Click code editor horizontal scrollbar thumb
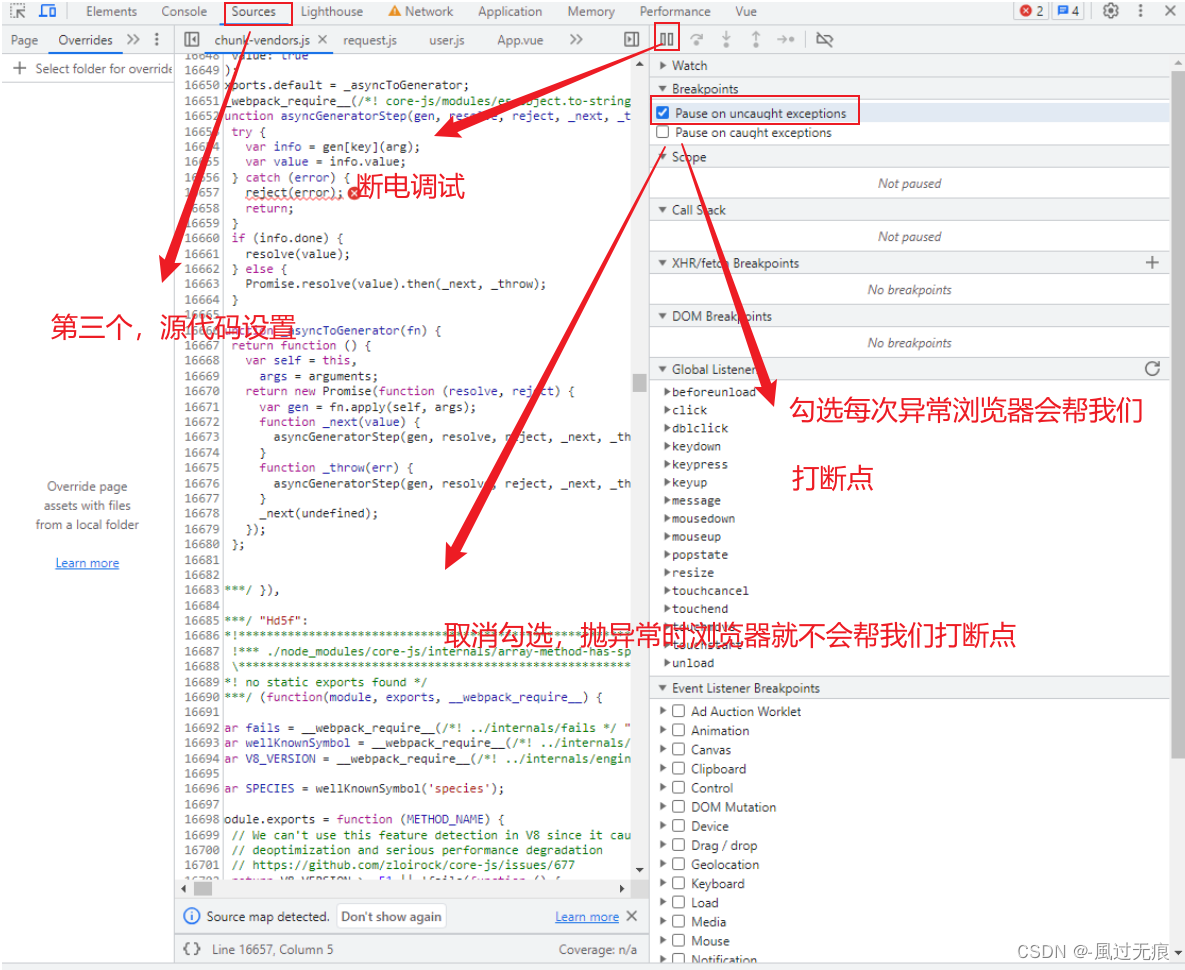 [x=203, y=888]
